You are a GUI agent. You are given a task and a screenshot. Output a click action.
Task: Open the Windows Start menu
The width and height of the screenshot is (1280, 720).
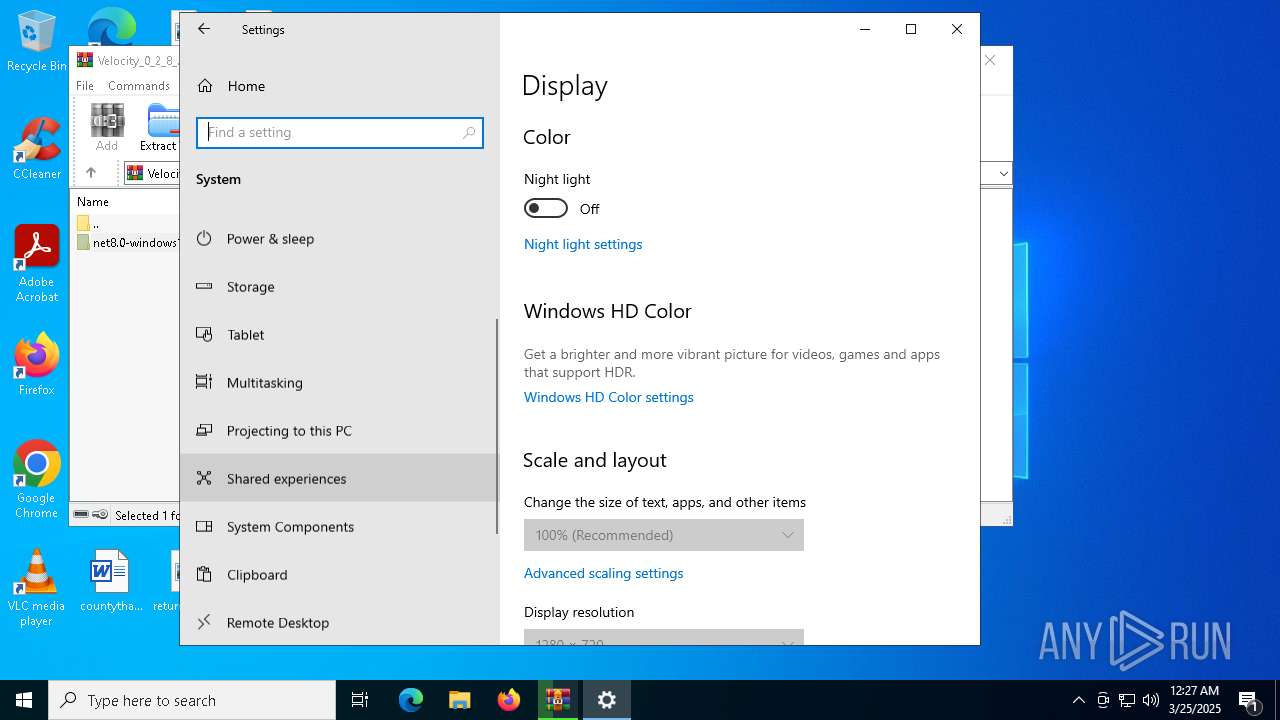click(x=24, y=700)
